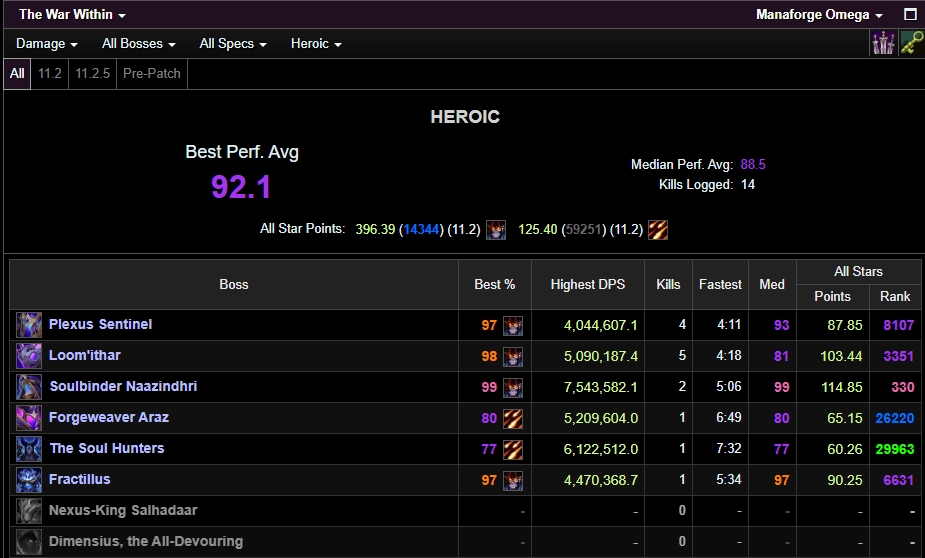This screenshot has height=558, width=925.
Task: Expand the All Bosses dropdown
Action: point(139,44)
